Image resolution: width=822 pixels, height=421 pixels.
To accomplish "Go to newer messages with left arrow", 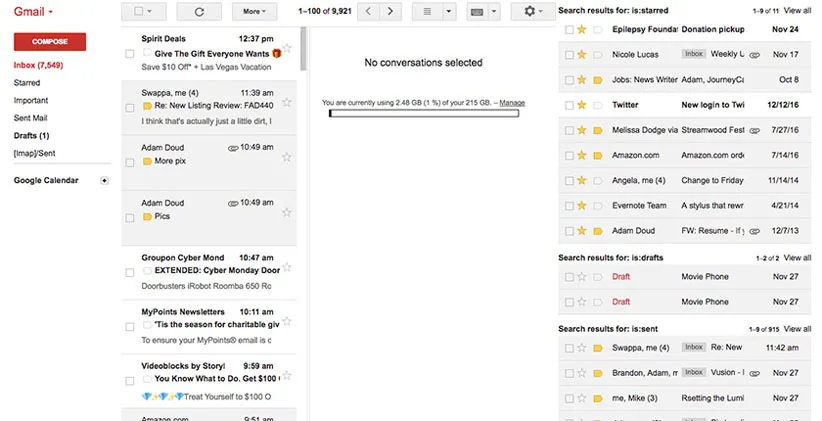I will [x=367, y=12].
